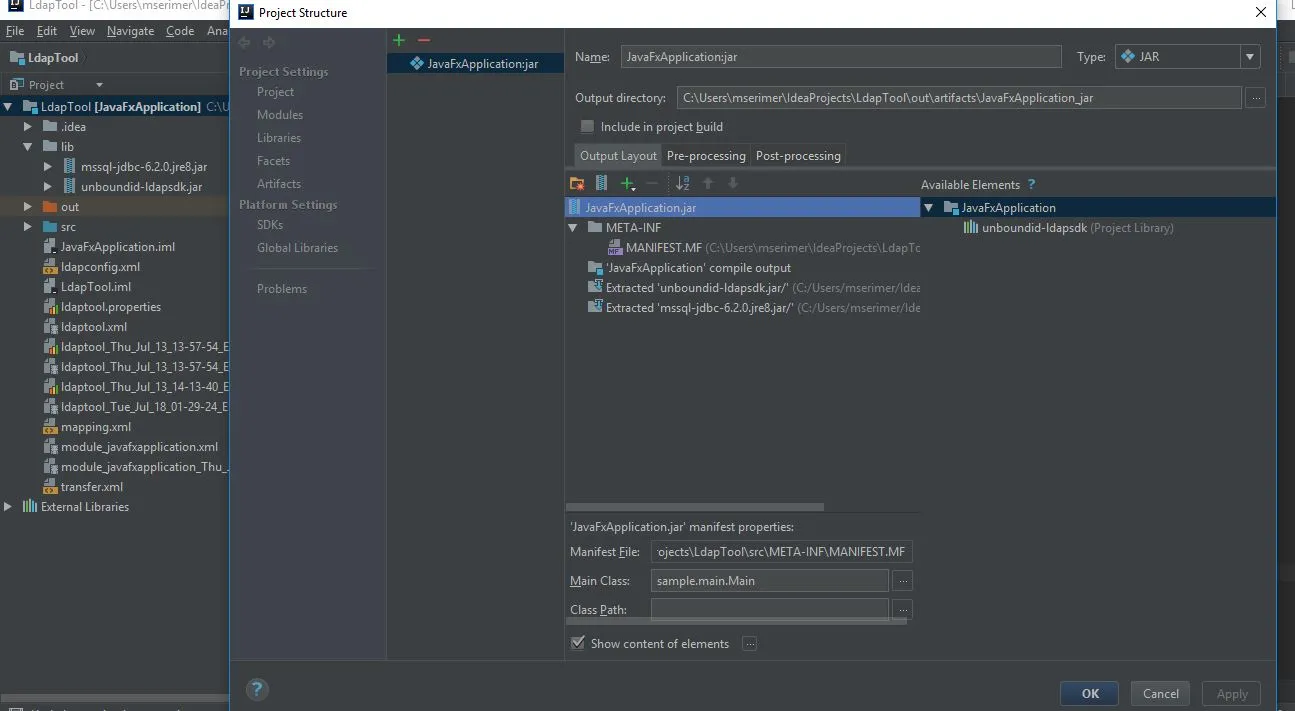
Task: Select SDKs under Platform Settings
Action: click(270, 225)
